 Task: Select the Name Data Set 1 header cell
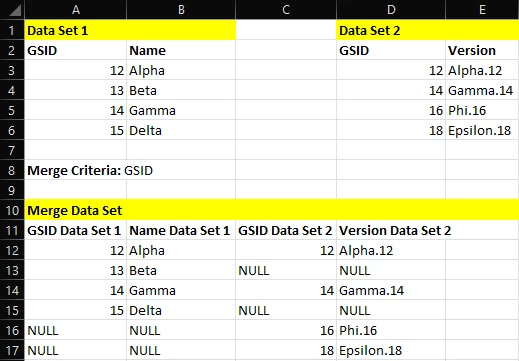181,230
